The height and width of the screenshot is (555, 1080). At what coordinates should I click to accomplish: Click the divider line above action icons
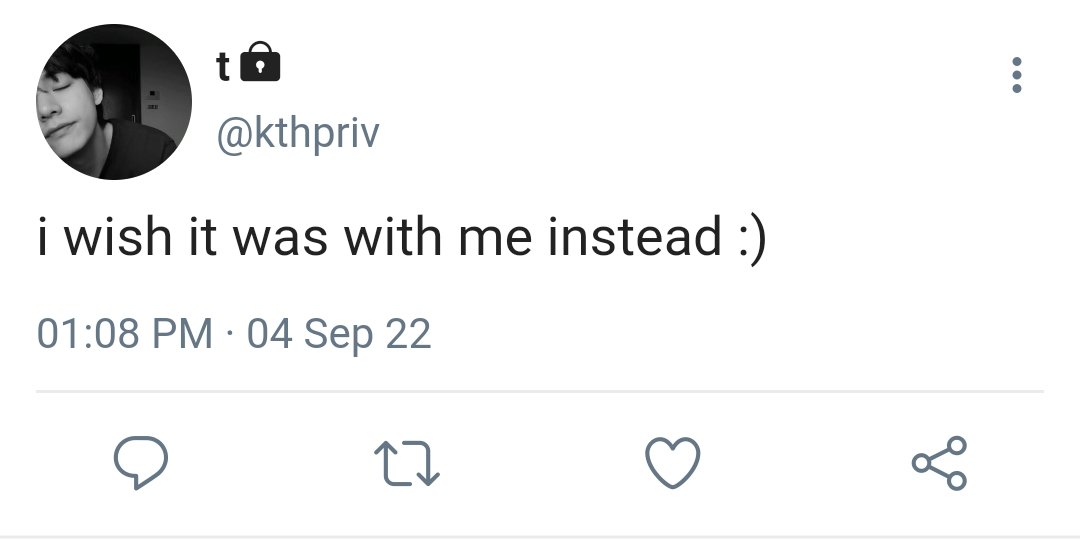[540, 391]
